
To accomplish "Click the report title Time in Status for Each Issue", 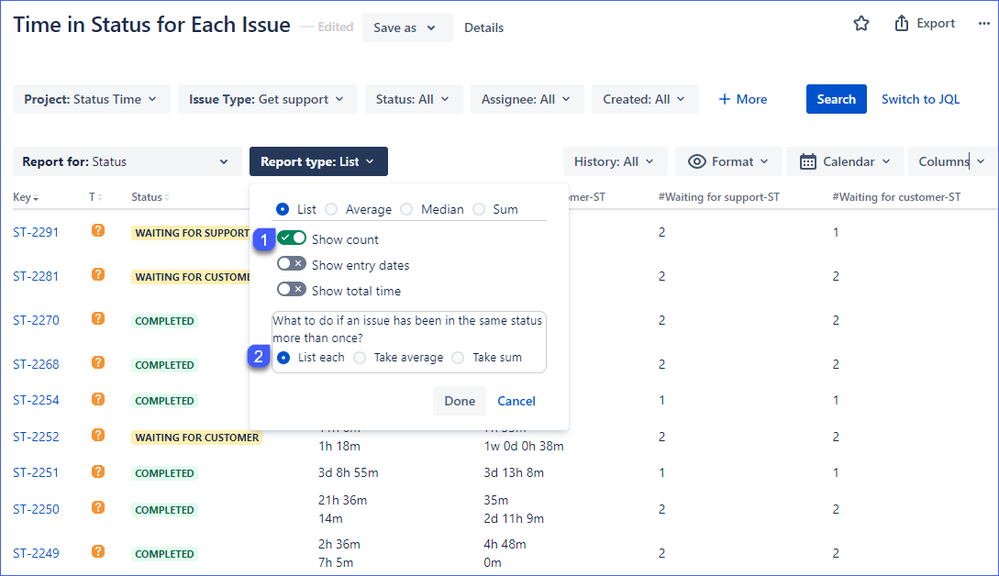I will point(152,25).
